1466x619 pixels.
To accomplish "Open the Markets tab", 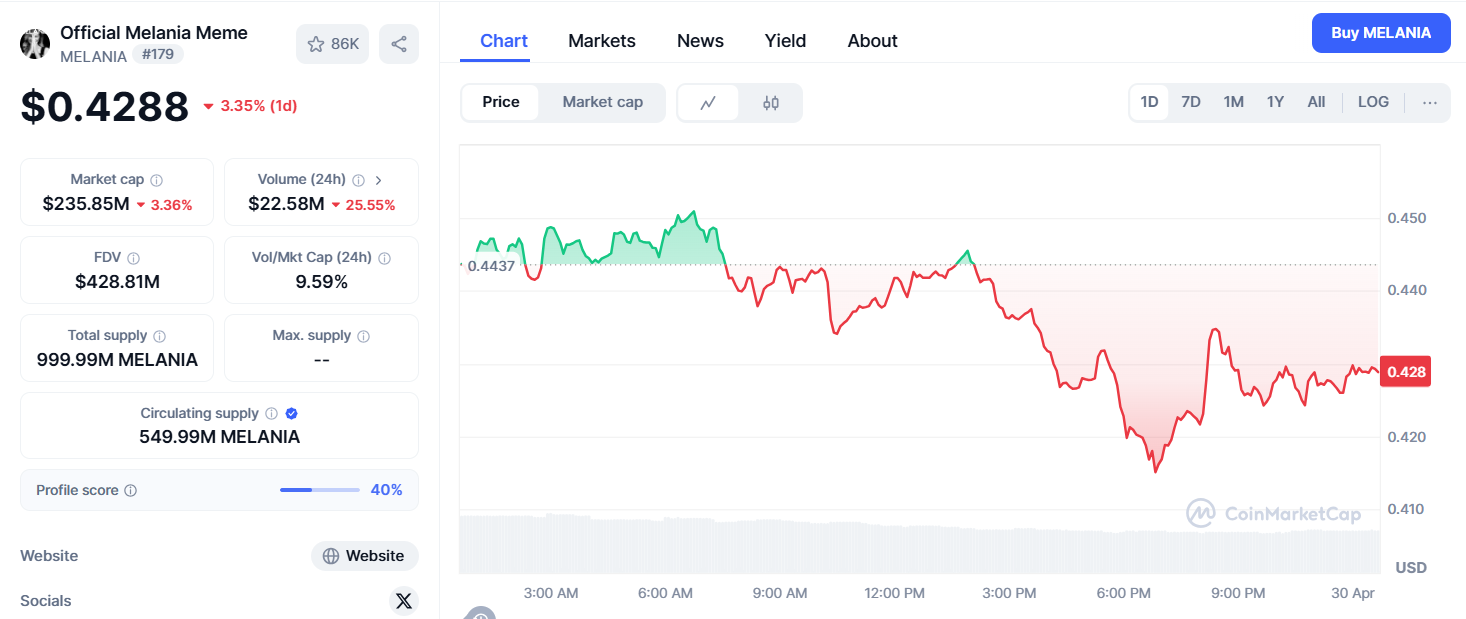I will (x=602, y=41).
